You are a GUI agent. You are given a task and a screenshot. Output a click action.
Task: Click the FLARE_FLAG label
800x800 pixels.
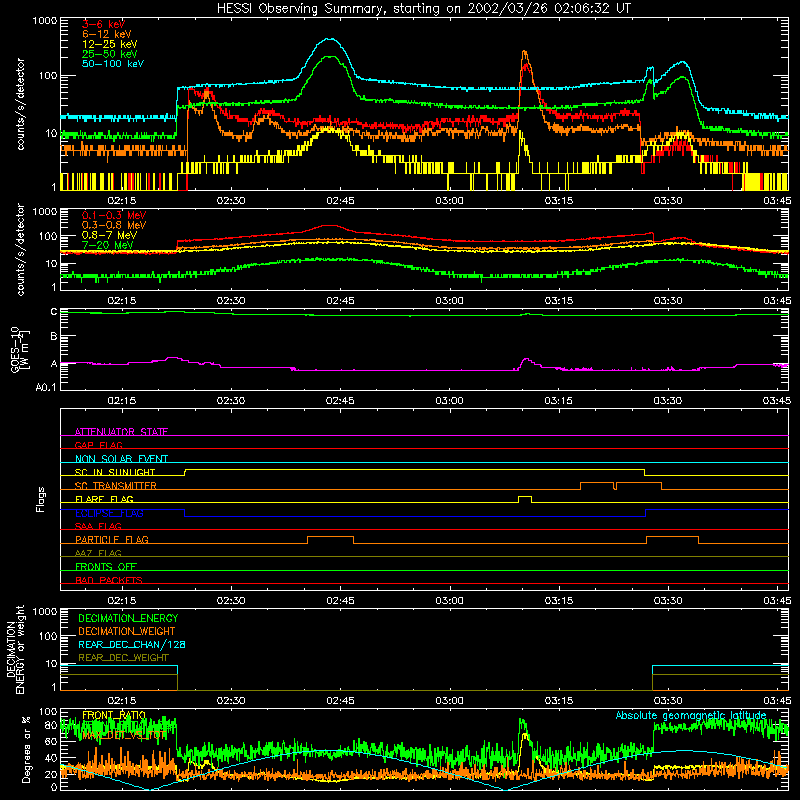tap(104, 499)
